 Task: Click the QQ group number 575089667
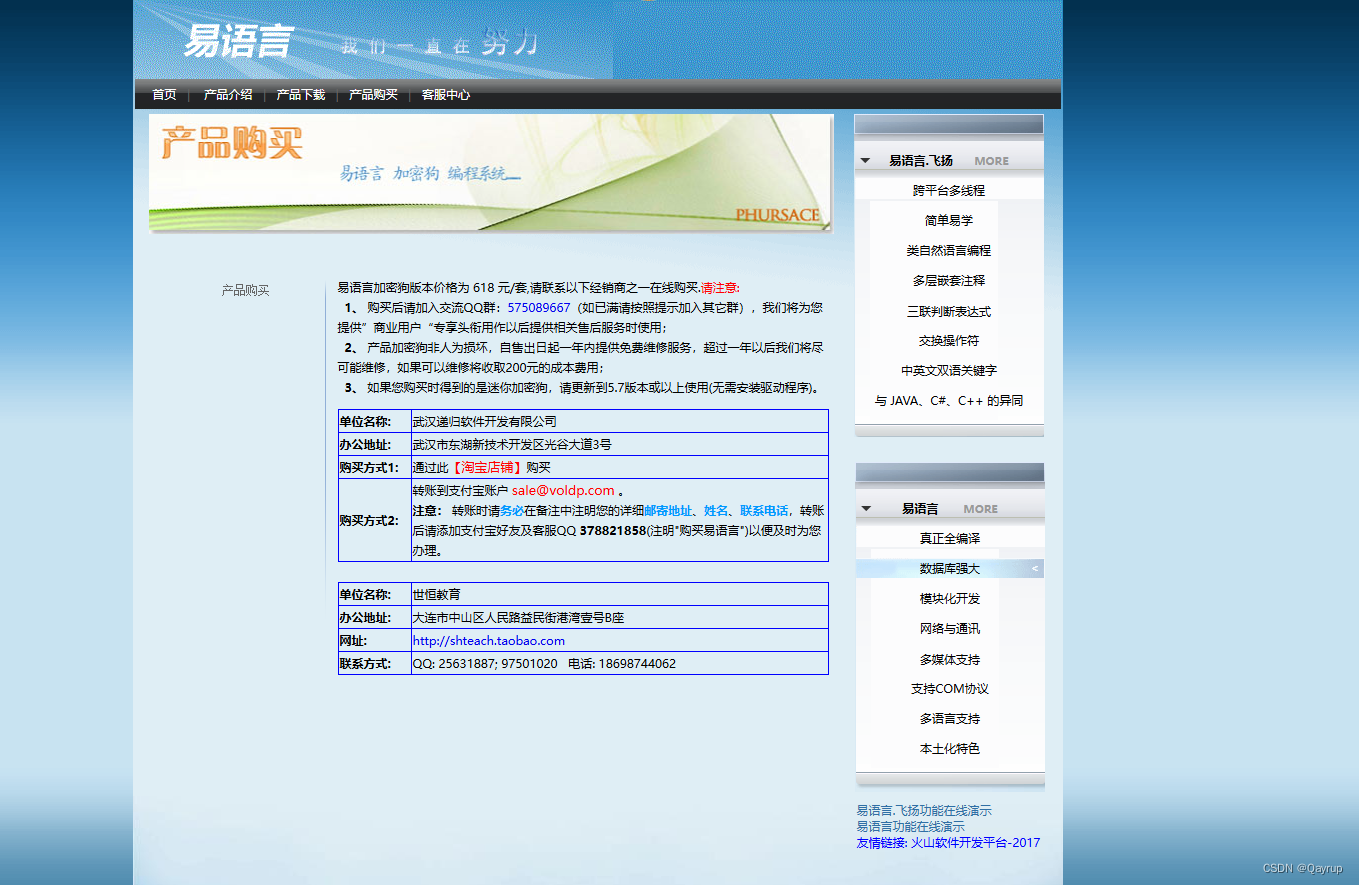tap(539, 307)
